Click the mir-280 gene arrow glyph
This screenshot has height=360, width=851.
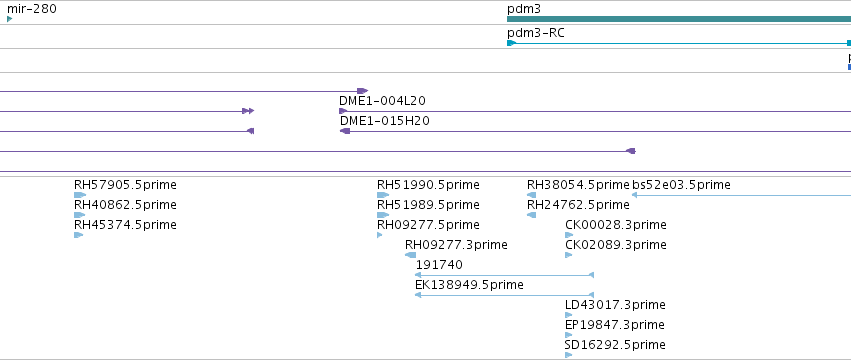9,19
